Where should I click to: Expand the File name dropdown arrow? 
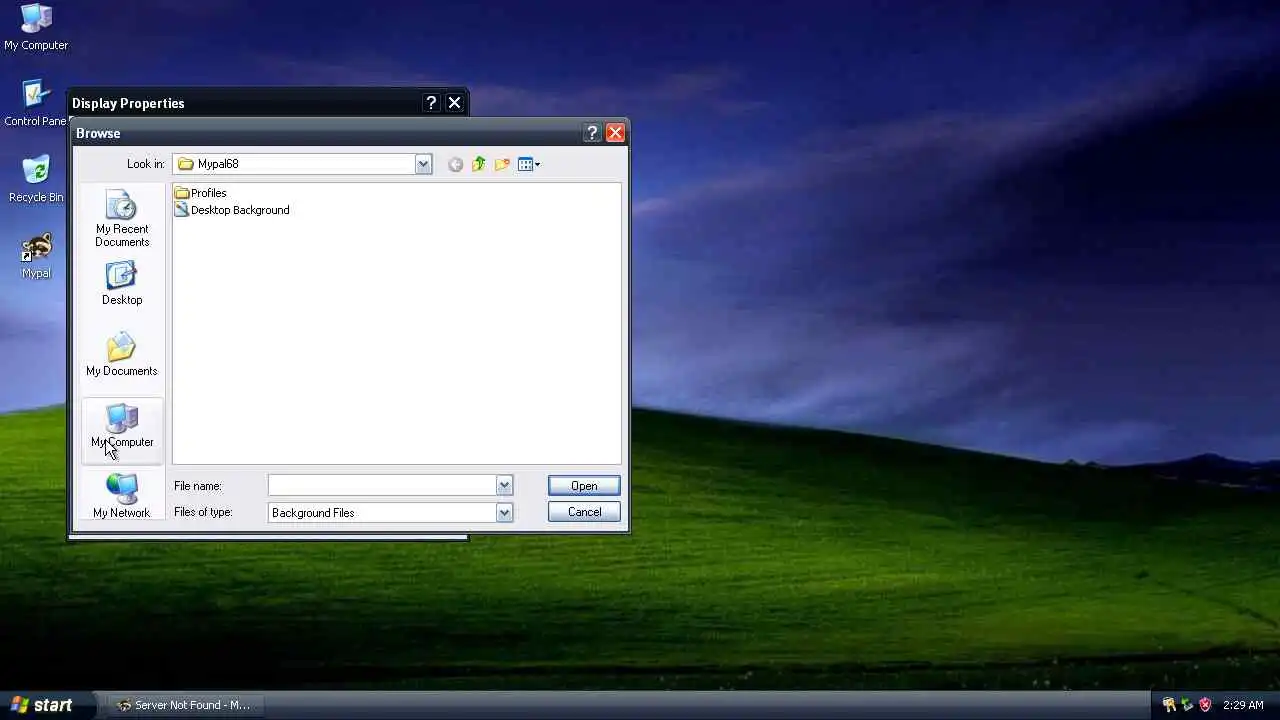point(504,485)
